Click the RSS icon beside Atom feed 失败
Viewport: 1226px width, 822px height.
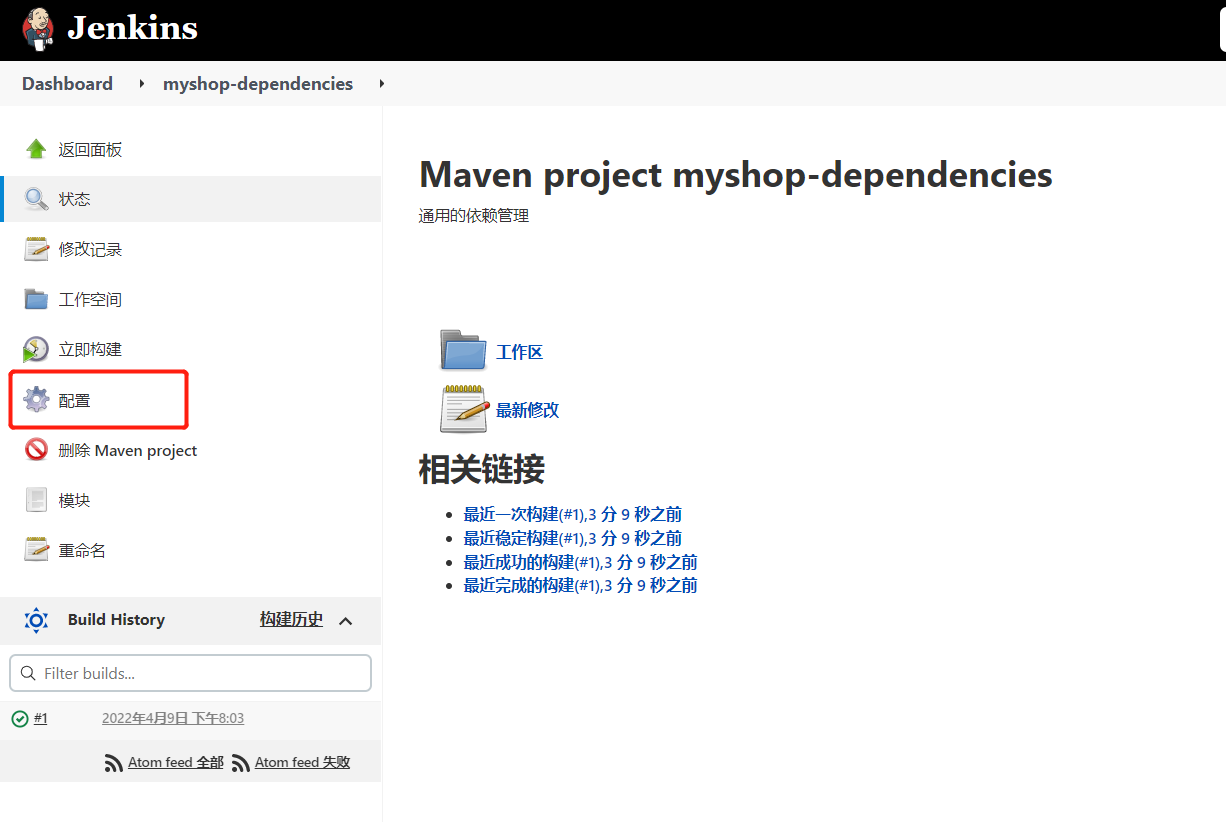[241, 763]
